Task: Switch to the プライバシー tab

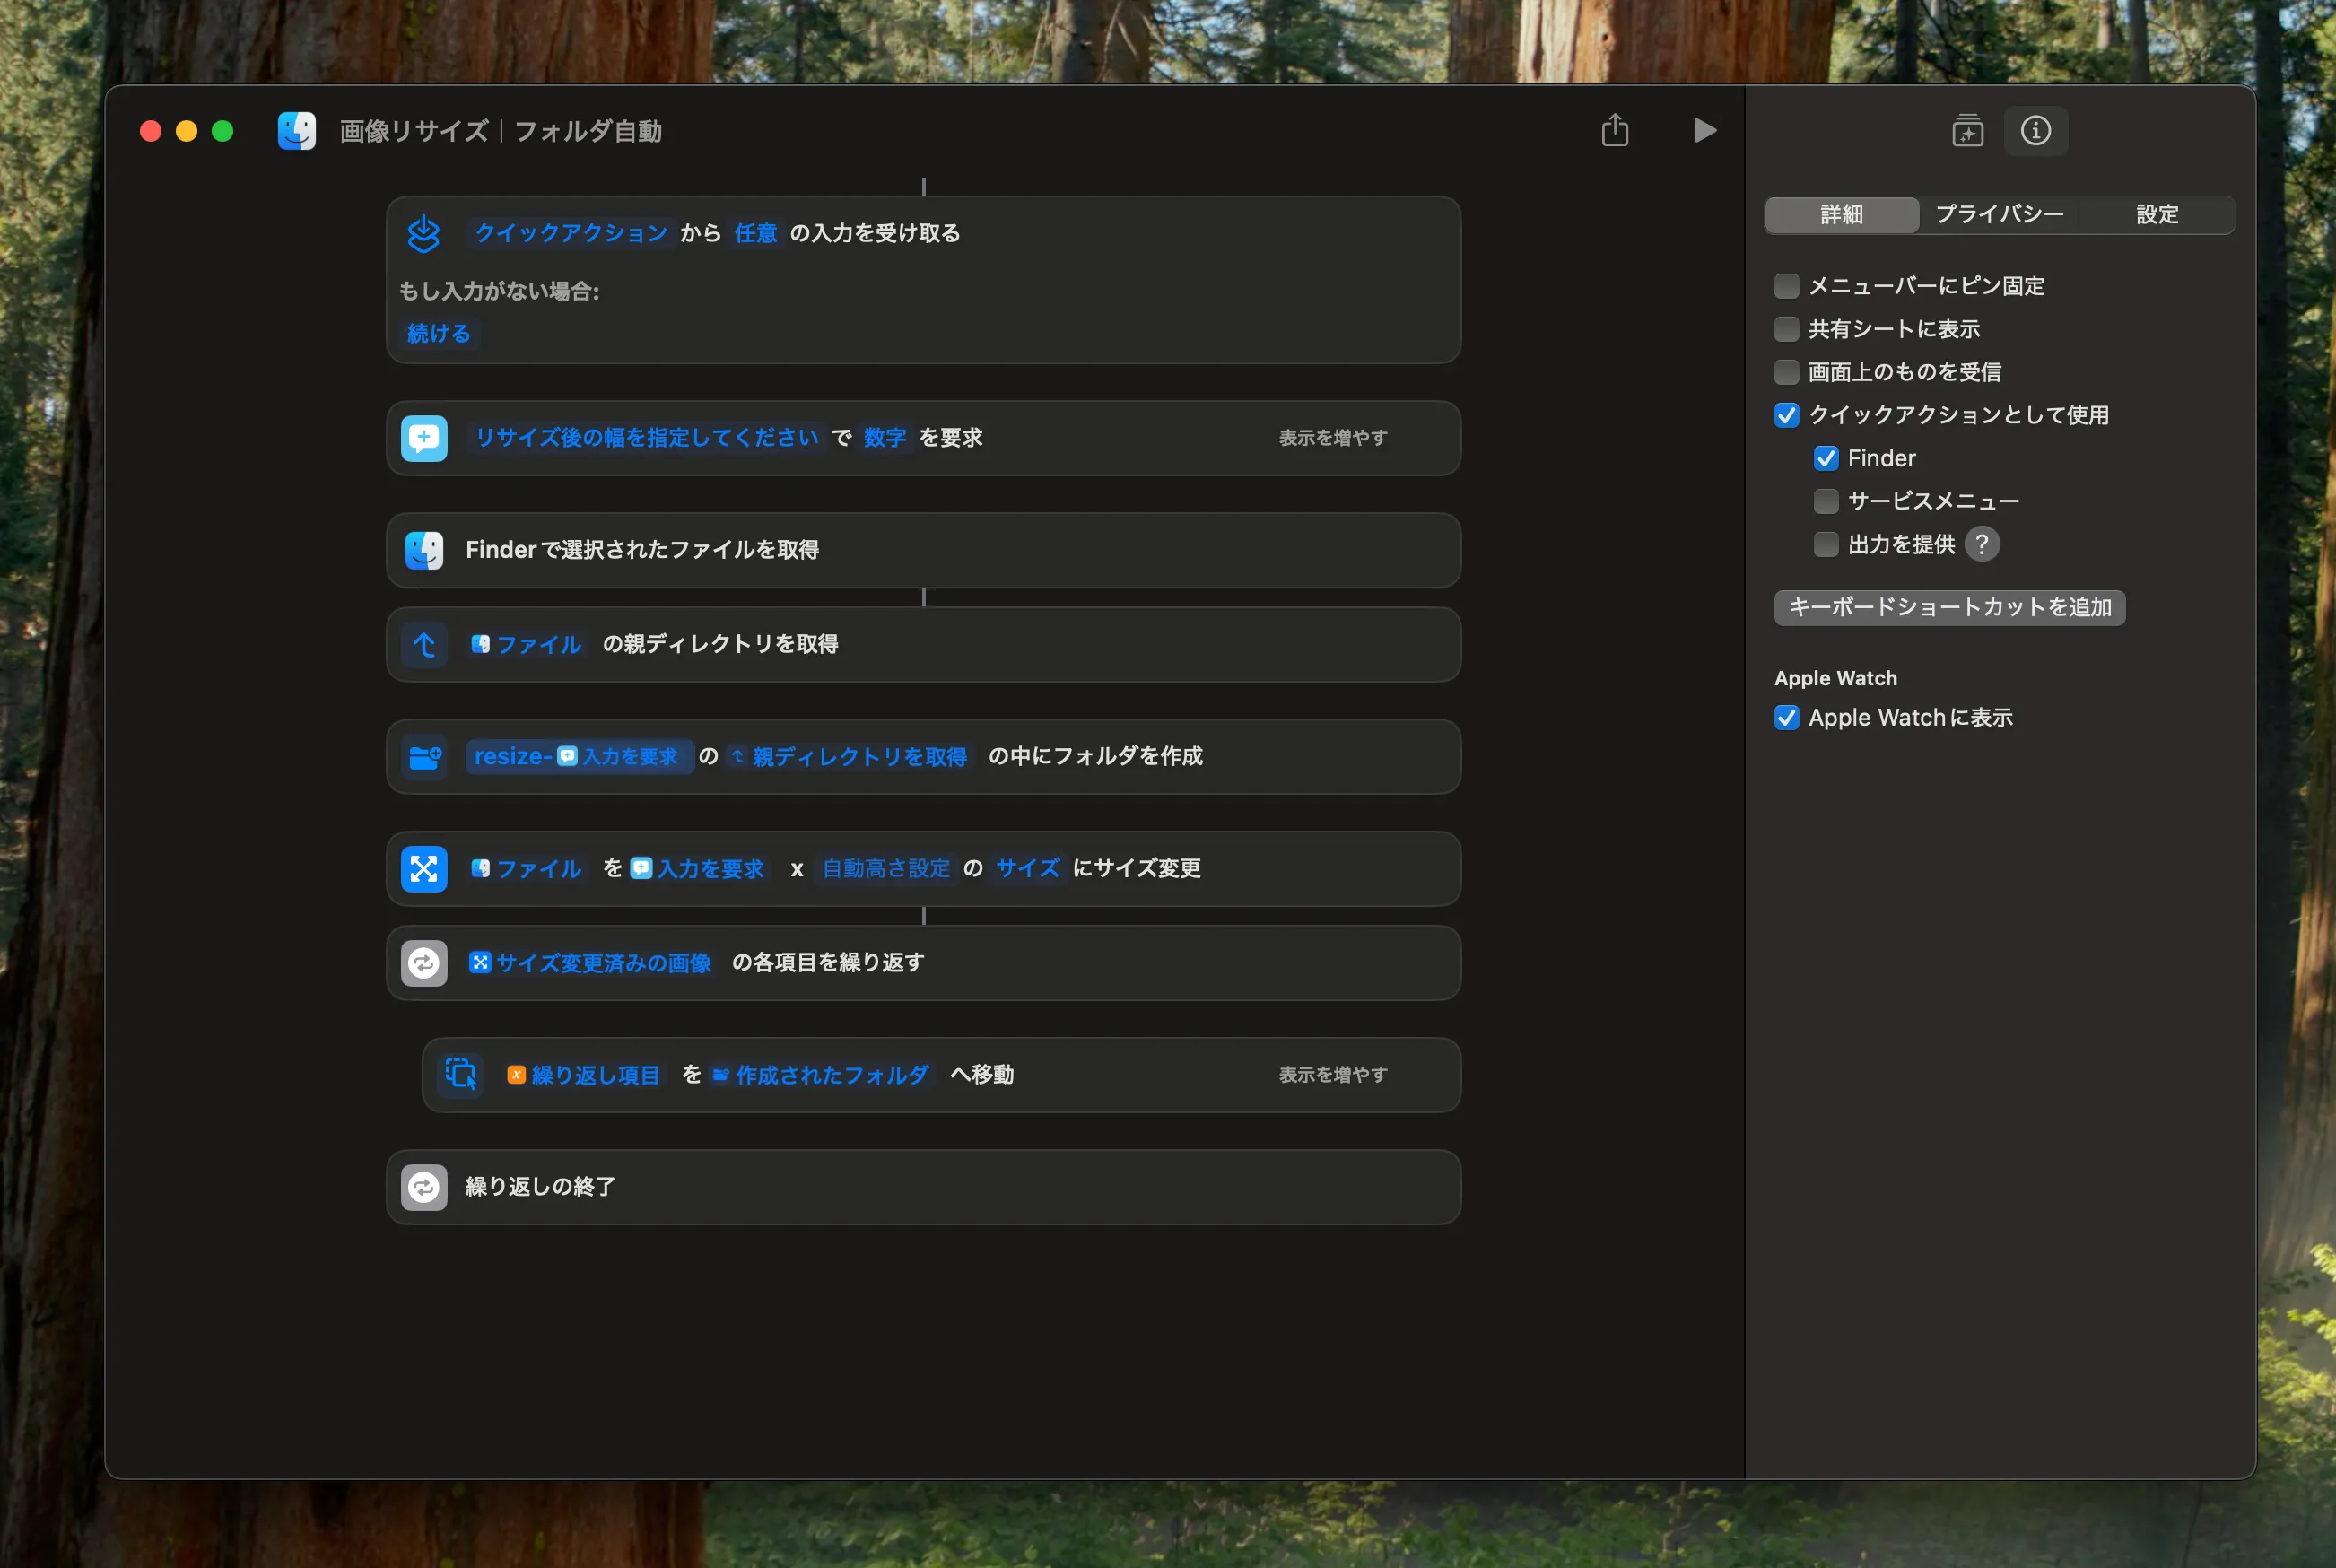Action: pos(1999,215)
